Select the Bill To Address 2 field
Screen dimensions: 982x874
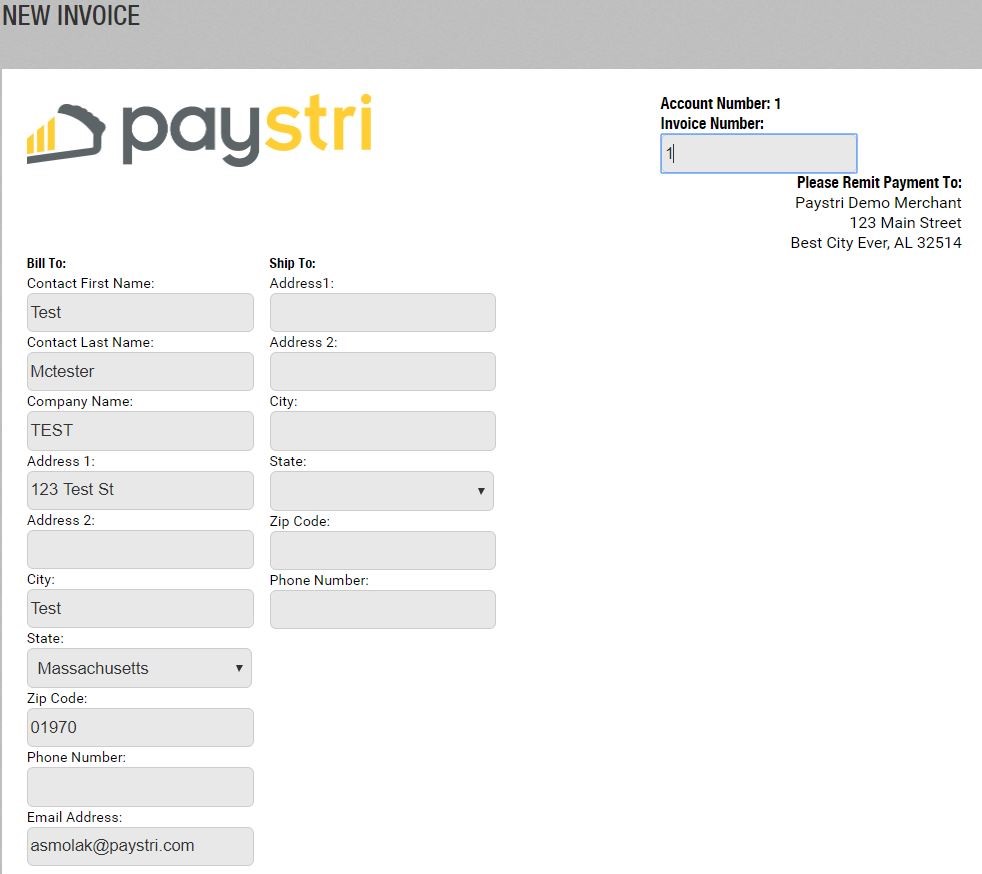coord(139,549)
